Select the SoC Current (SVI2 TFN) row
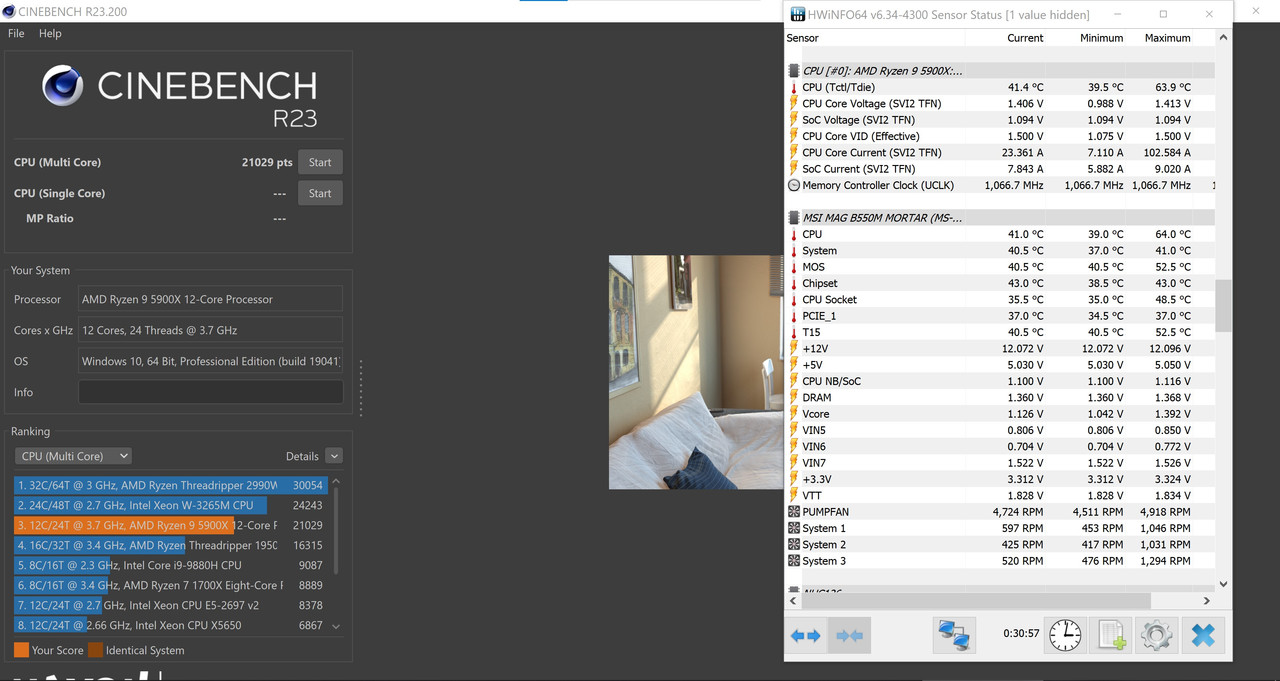1280x681 pixels. pos(1001,169)
